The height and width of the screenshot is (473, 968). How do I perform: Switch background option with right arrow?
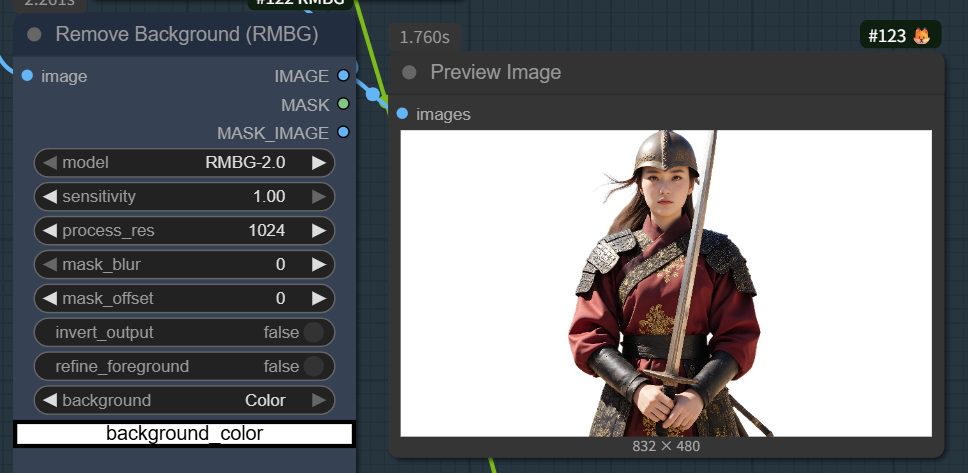(x=319, y=400)
